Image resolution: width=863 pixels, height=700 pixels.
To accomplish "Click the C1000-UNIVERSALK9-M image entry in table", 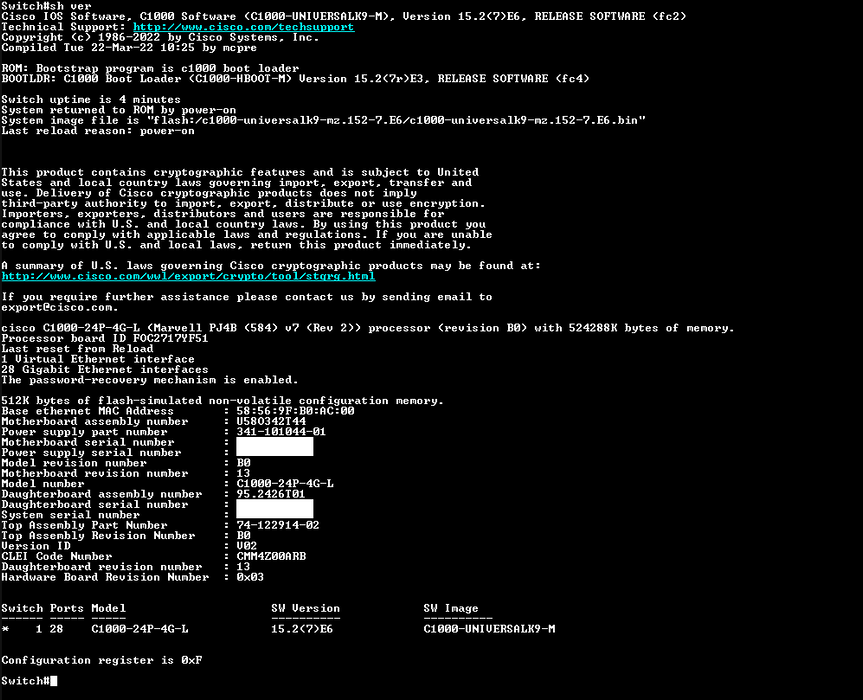I will [489, 629].
